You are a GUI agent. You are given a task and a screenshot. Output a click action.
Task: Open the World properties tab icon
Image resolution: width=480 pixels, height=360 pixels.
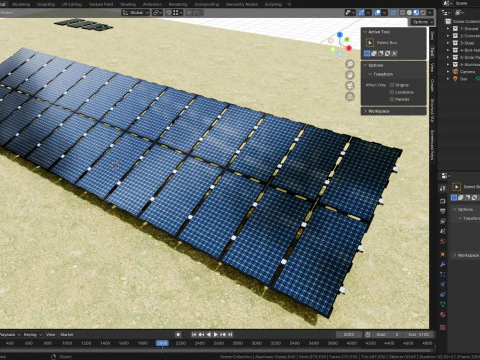[443, 241]
